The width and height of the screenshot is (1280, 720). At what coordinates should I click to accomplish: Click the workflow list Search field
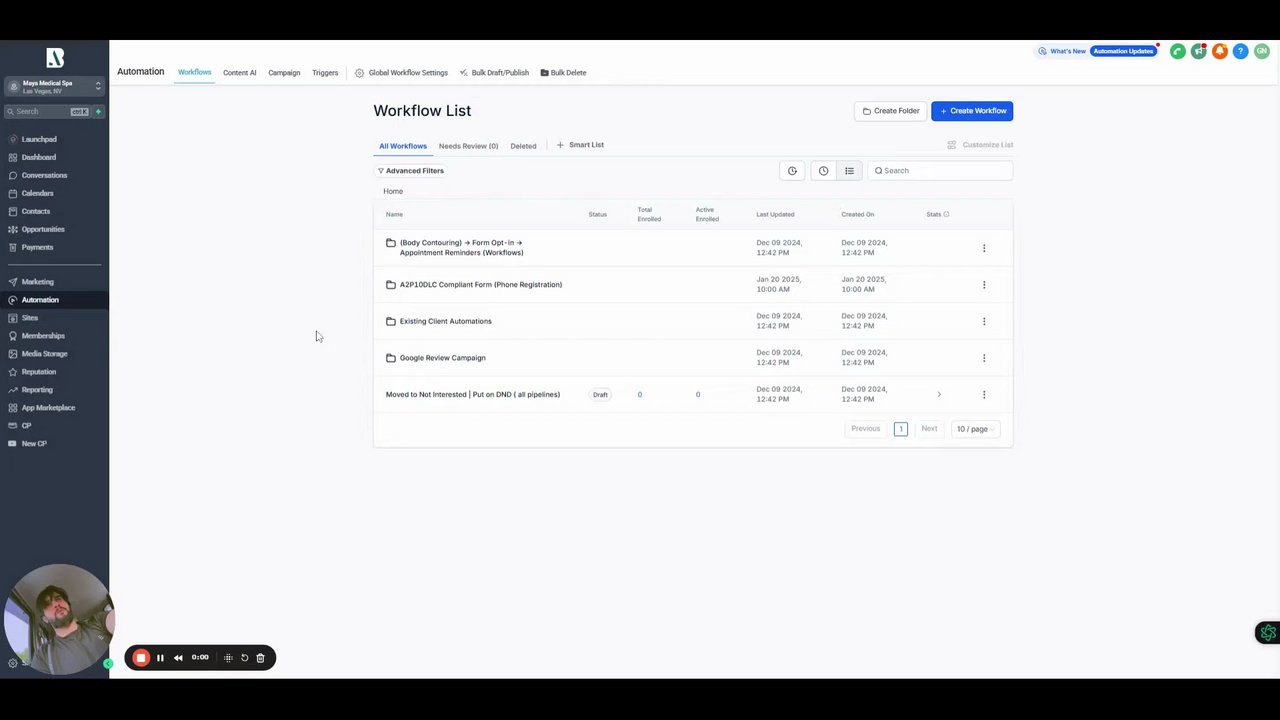[940, 171]
